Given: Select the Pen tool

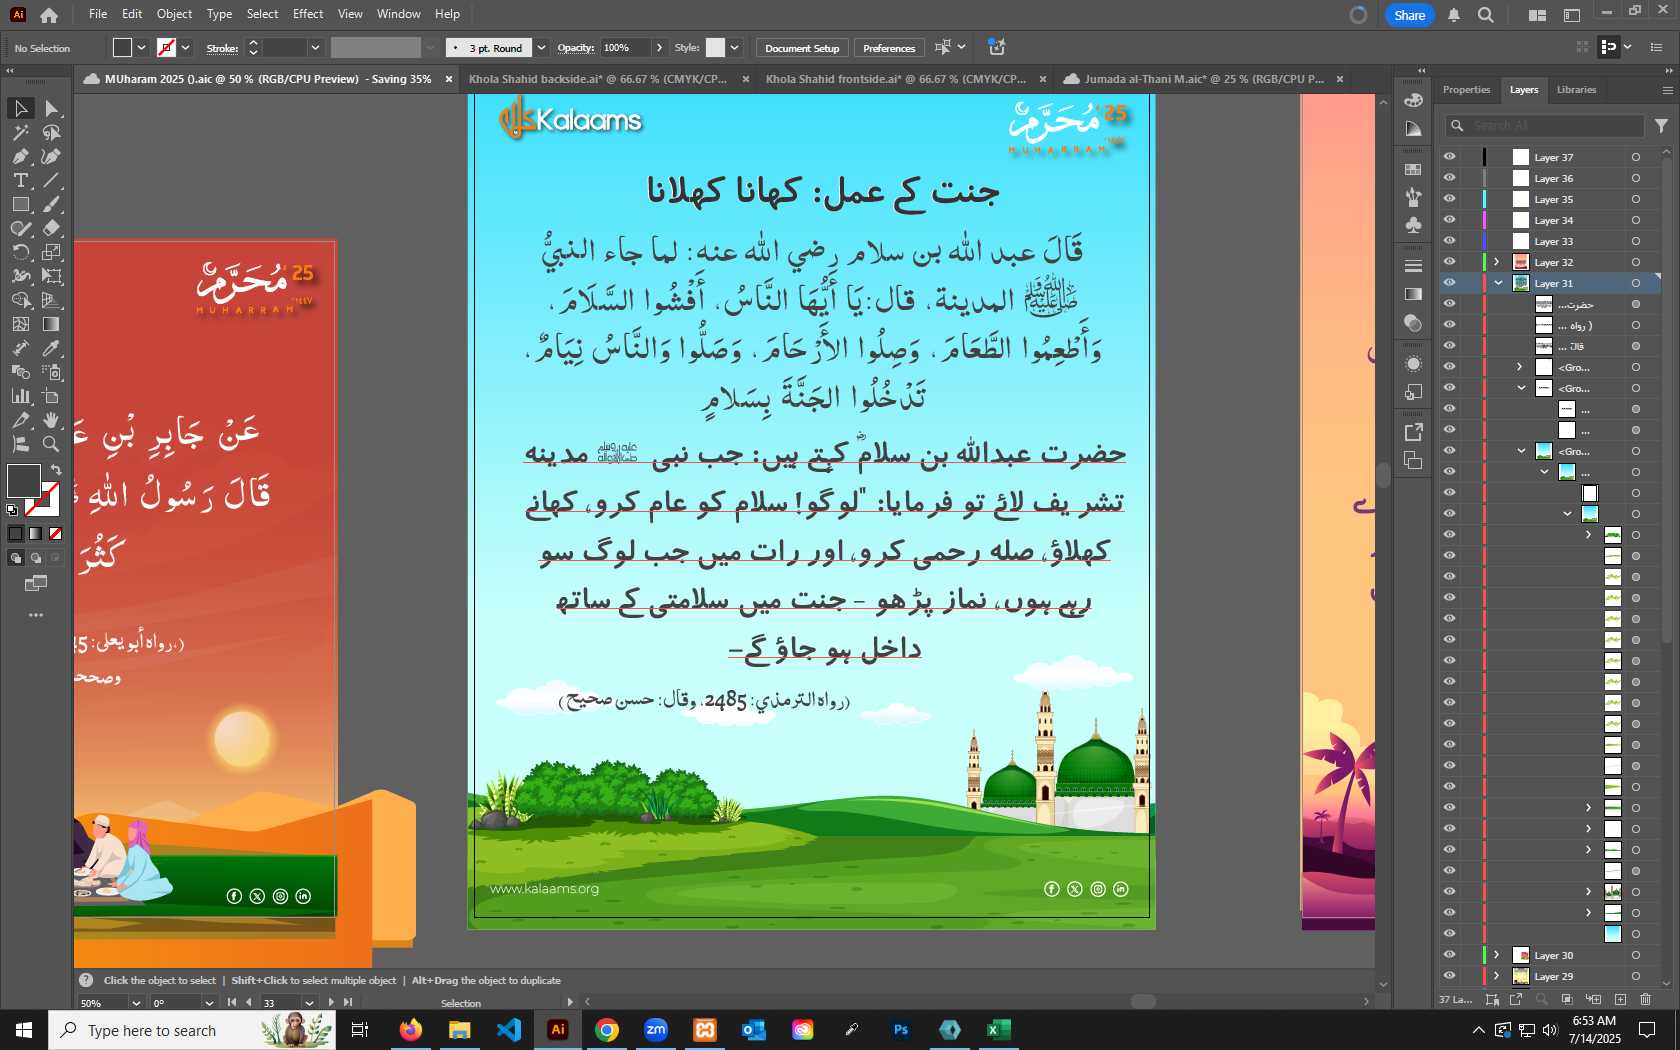Looking at the screenshot, I should click(x=20, y=156).
